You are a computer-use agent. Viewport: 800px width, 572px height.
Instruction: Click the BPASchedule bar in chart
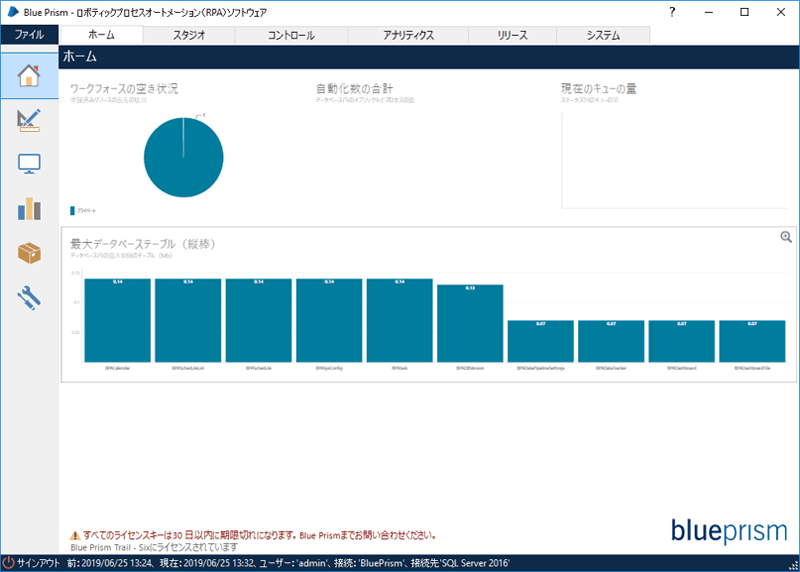click(259, 320)
